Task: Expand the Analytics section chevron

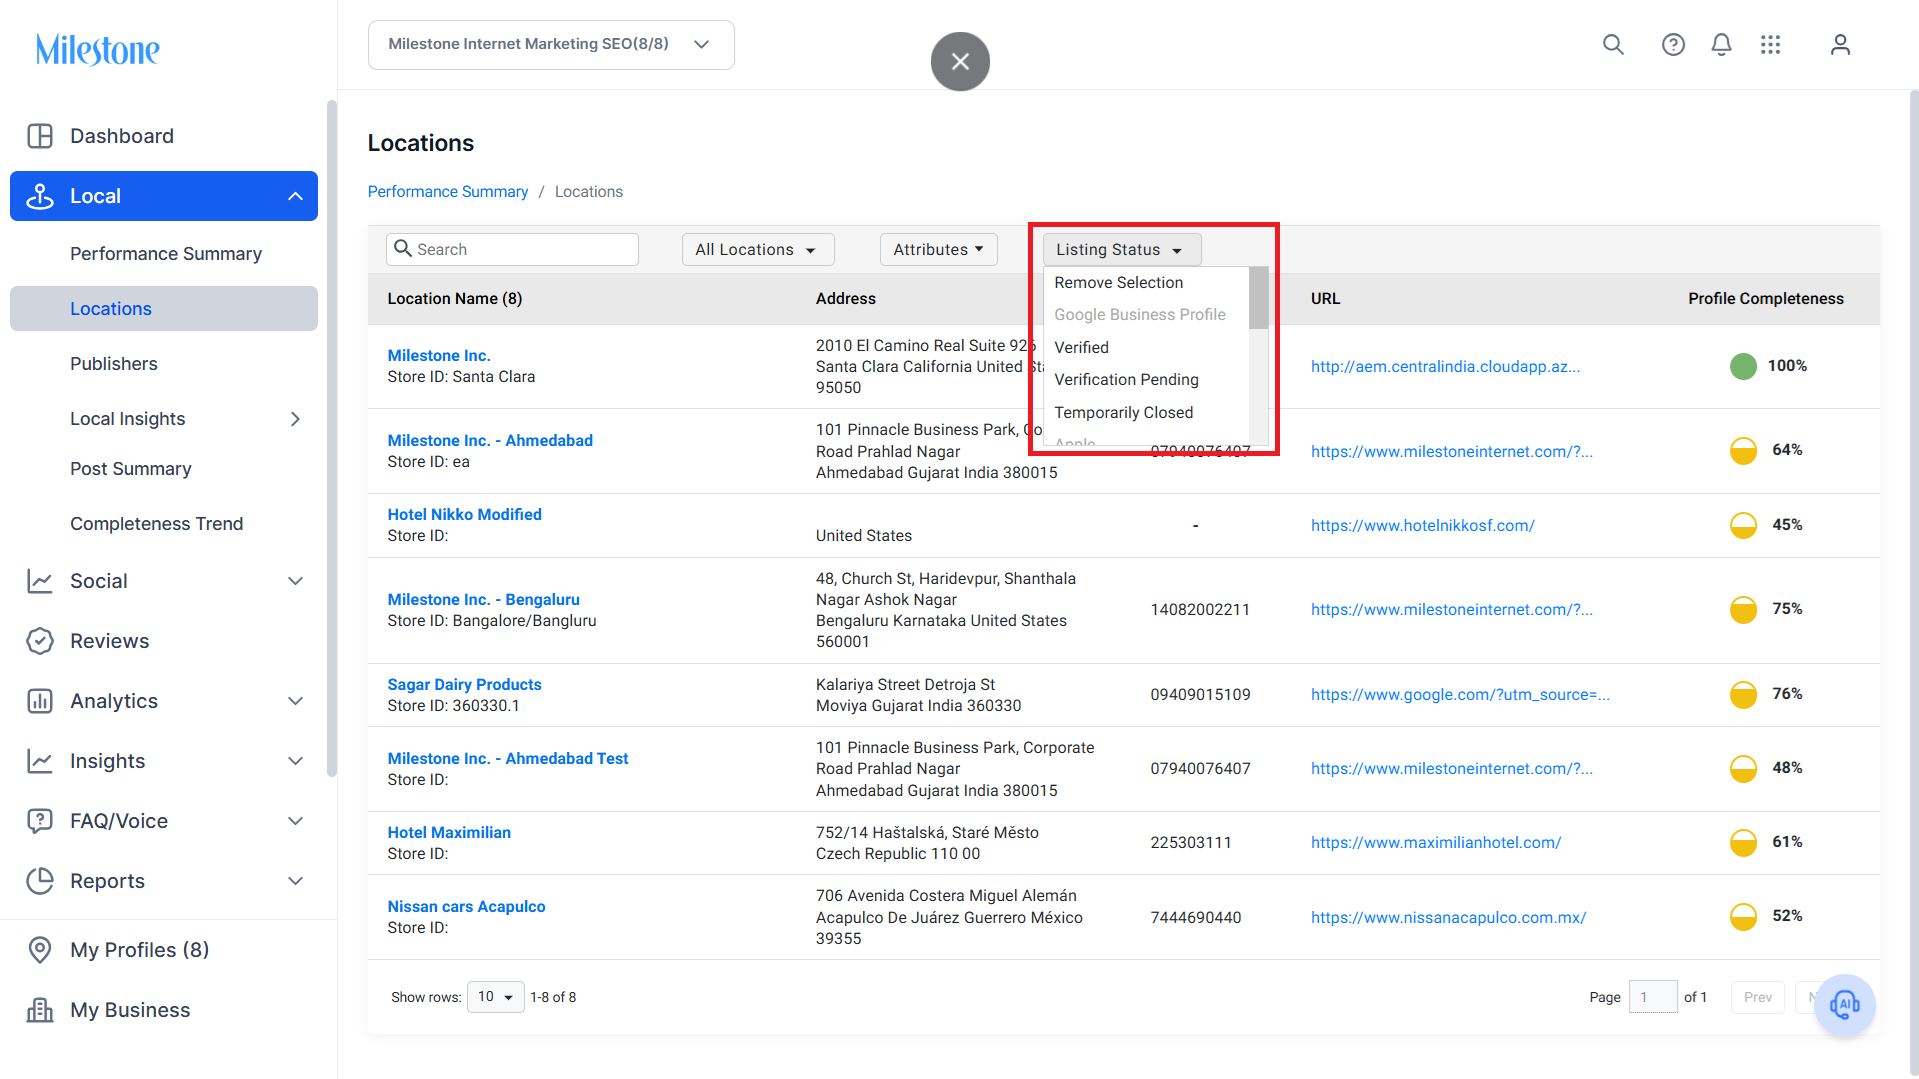Action: coord(295,701)
